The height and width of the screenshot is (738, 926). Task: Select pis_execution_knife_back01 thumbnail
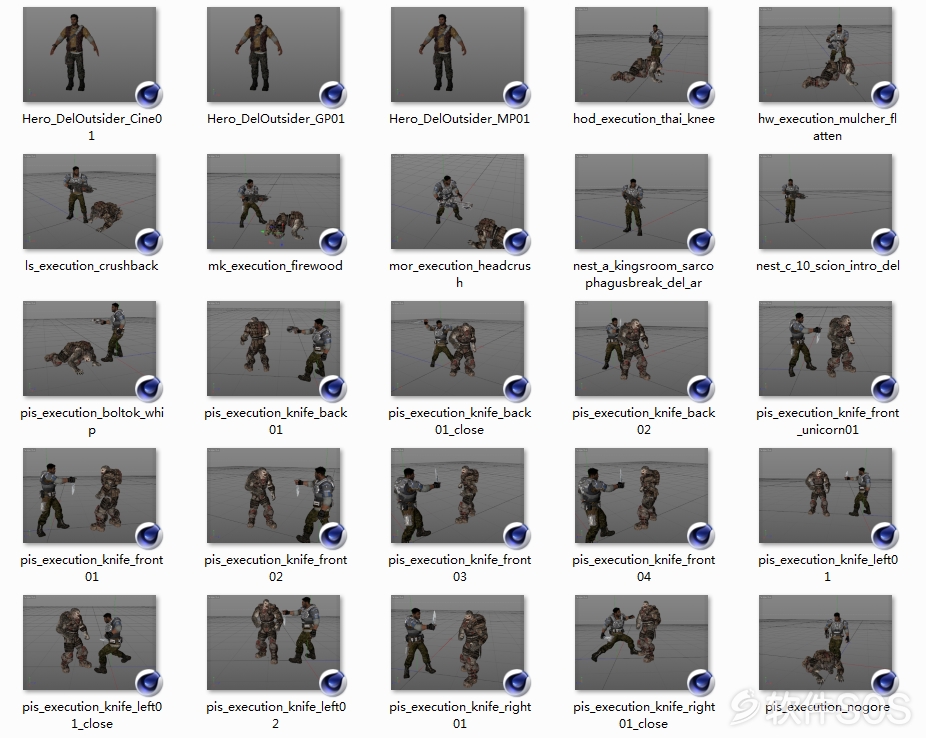[273, 348]
